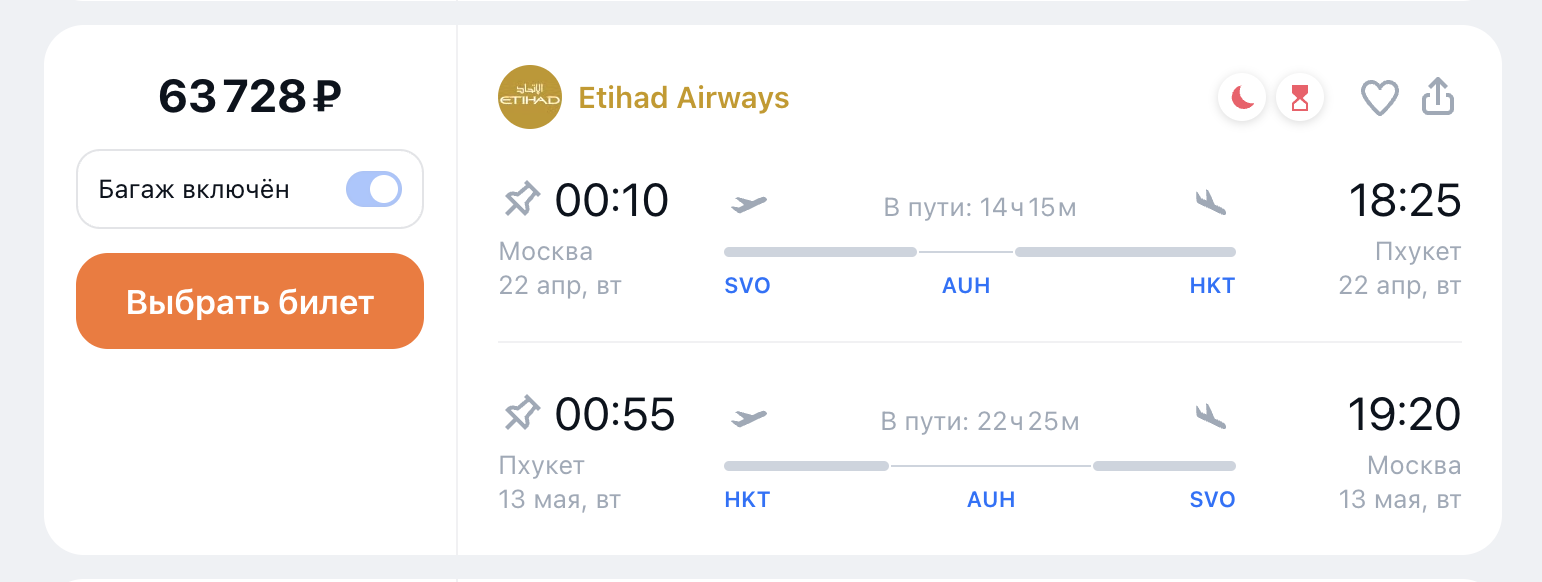This screenshot has width=1542, height=582.
Task: Add ticket to favorites with heart icon
Action: tap(1379, 98)
